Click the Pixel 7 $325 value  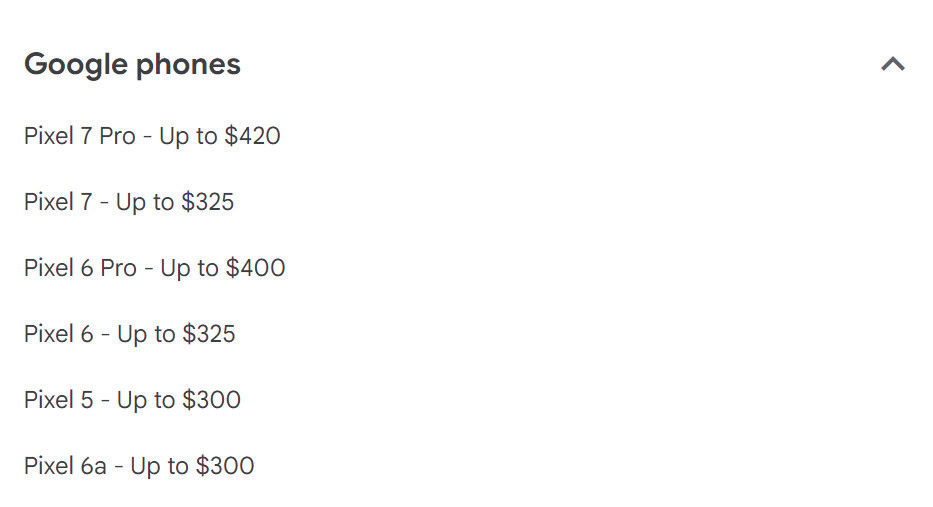(x=207, y=202)
